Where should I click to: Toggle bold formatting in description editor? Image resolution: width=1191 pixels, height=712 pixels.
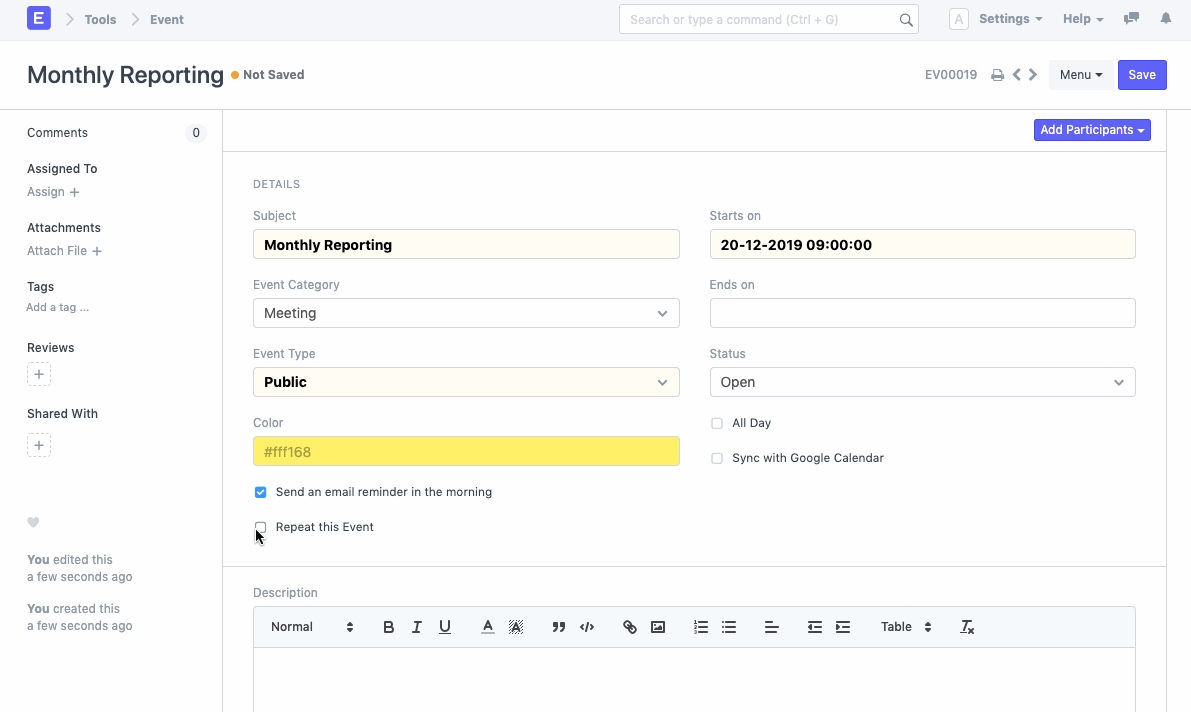[x=389, y=627]
